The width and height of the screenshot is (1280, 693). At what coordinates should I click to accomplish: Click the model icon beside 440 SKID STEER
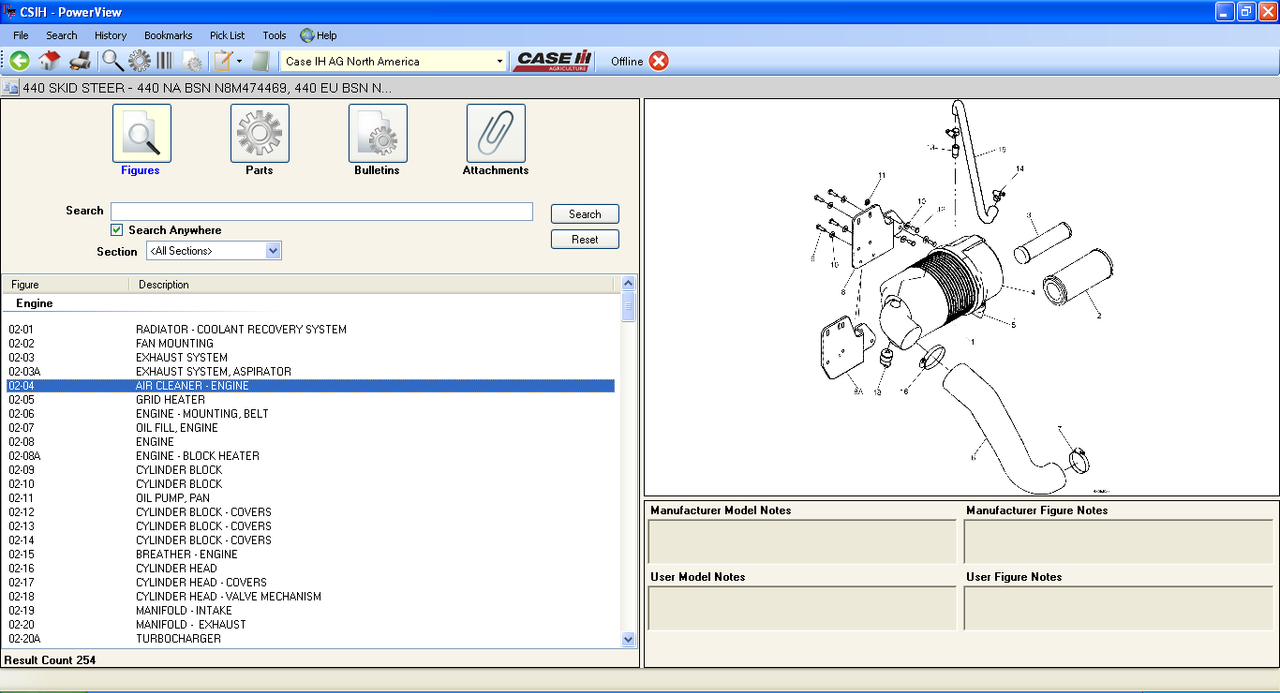pos(10,88)
